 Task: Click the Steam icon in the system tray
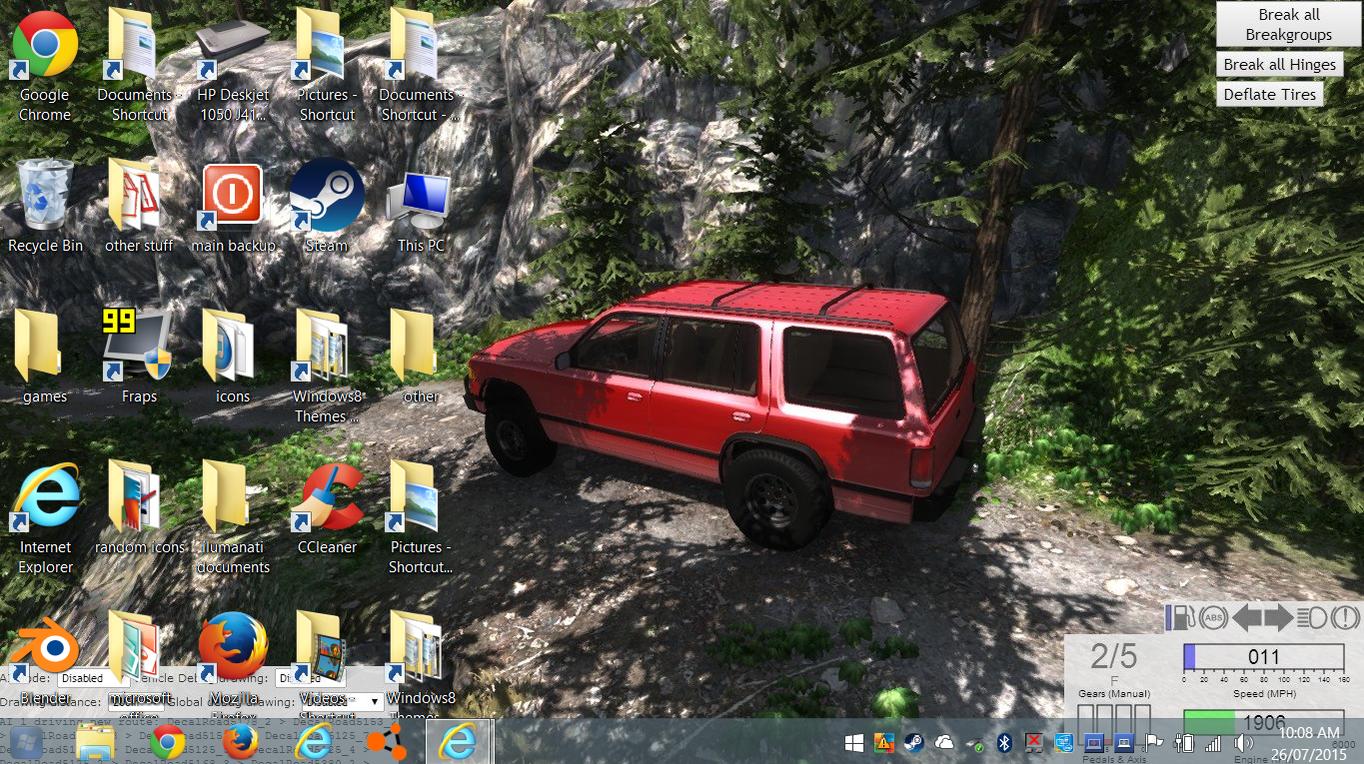tap(913, 743)
